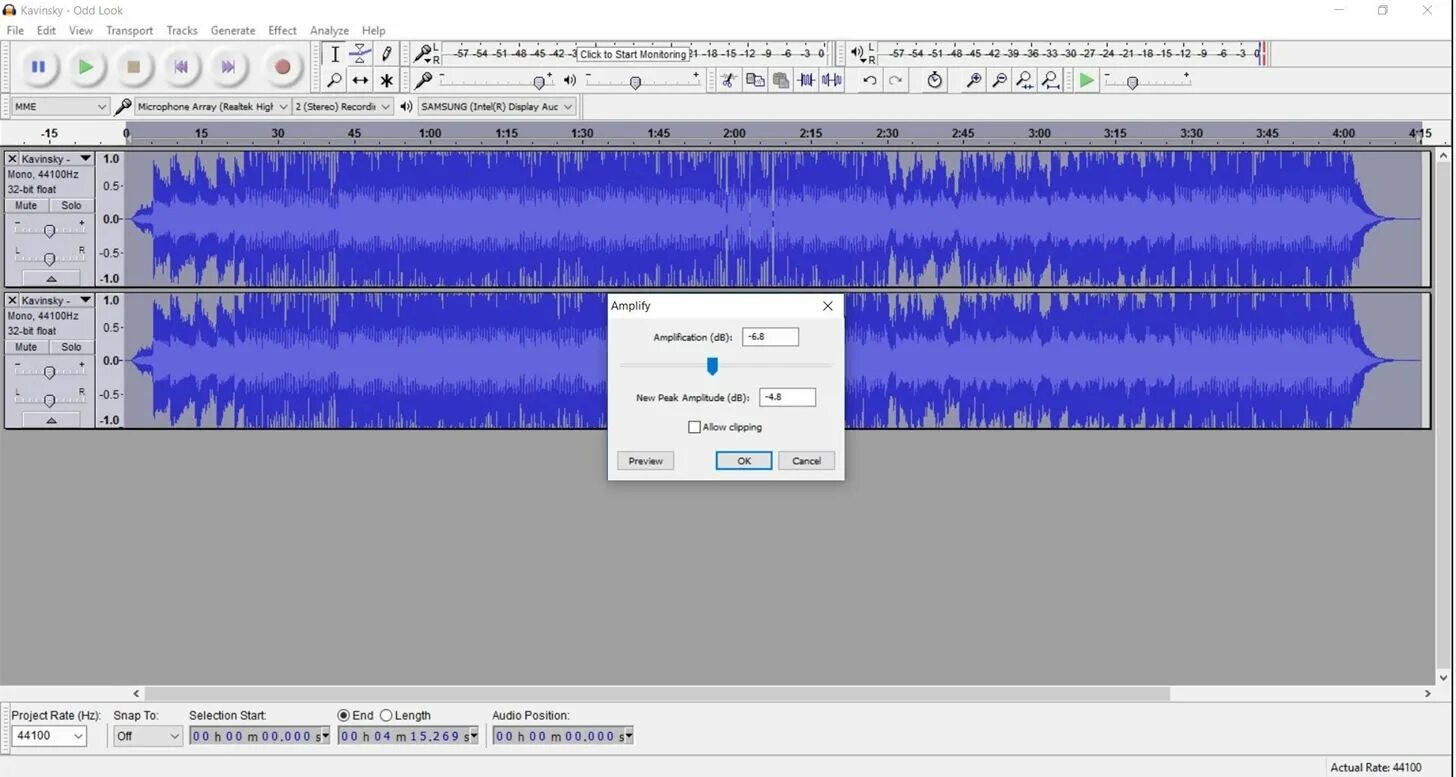The height and width of the screenshot is (777, 1456).
Task: Select the Length radio button
Action: coord(386,715)
